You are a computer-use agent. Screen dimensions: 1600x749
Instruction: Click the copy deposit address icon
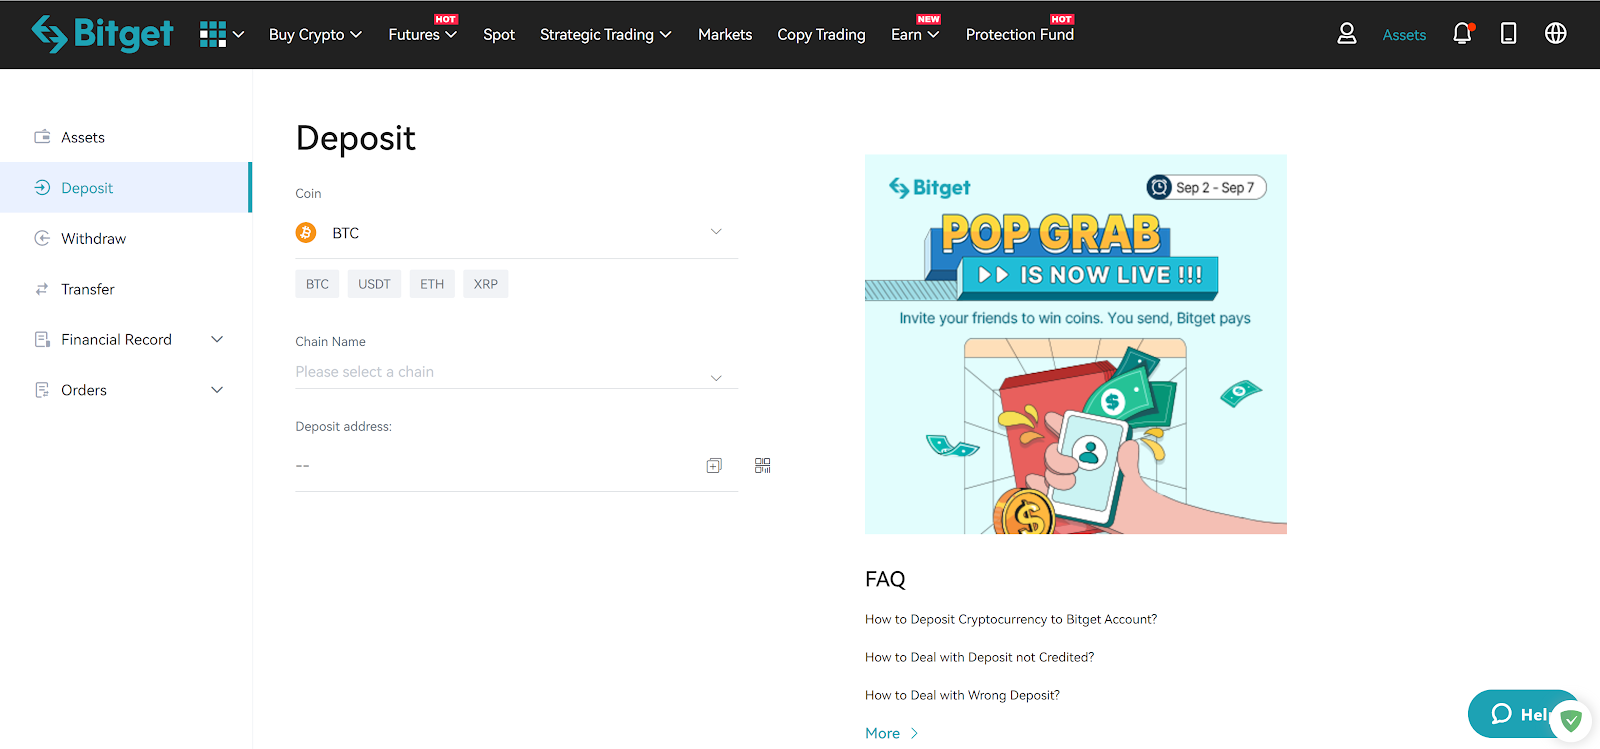point(714,466)
